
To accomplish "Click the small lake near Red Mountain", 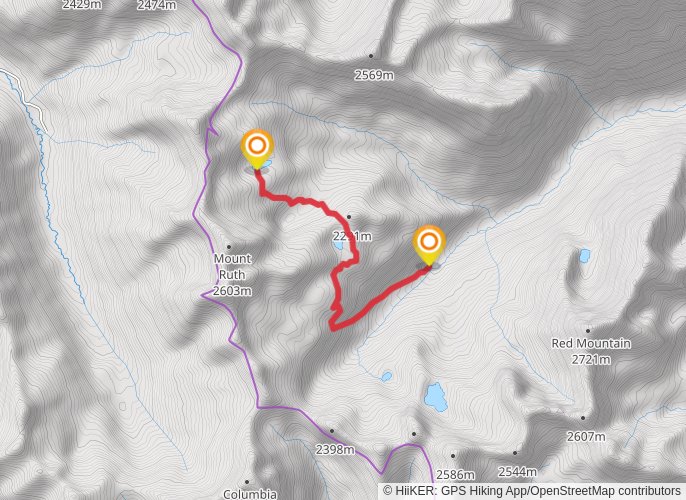I will pos(584,255).
